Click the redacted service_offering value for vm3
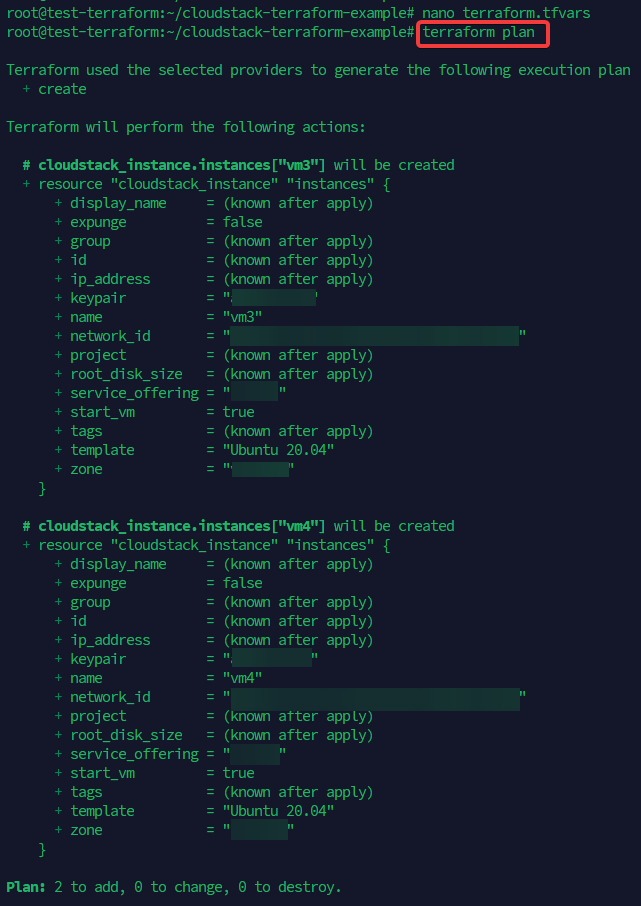 point(255,393)
